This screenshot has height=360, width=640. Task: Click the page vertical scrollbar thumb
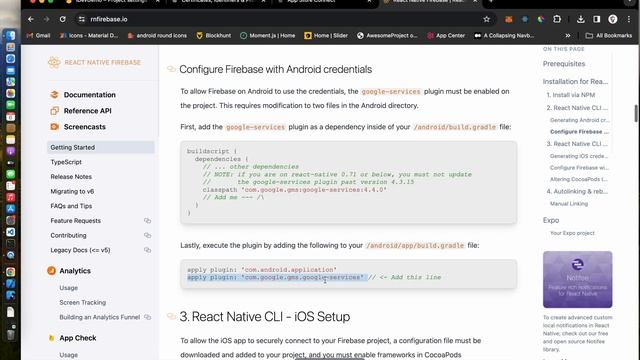[636, 113]
